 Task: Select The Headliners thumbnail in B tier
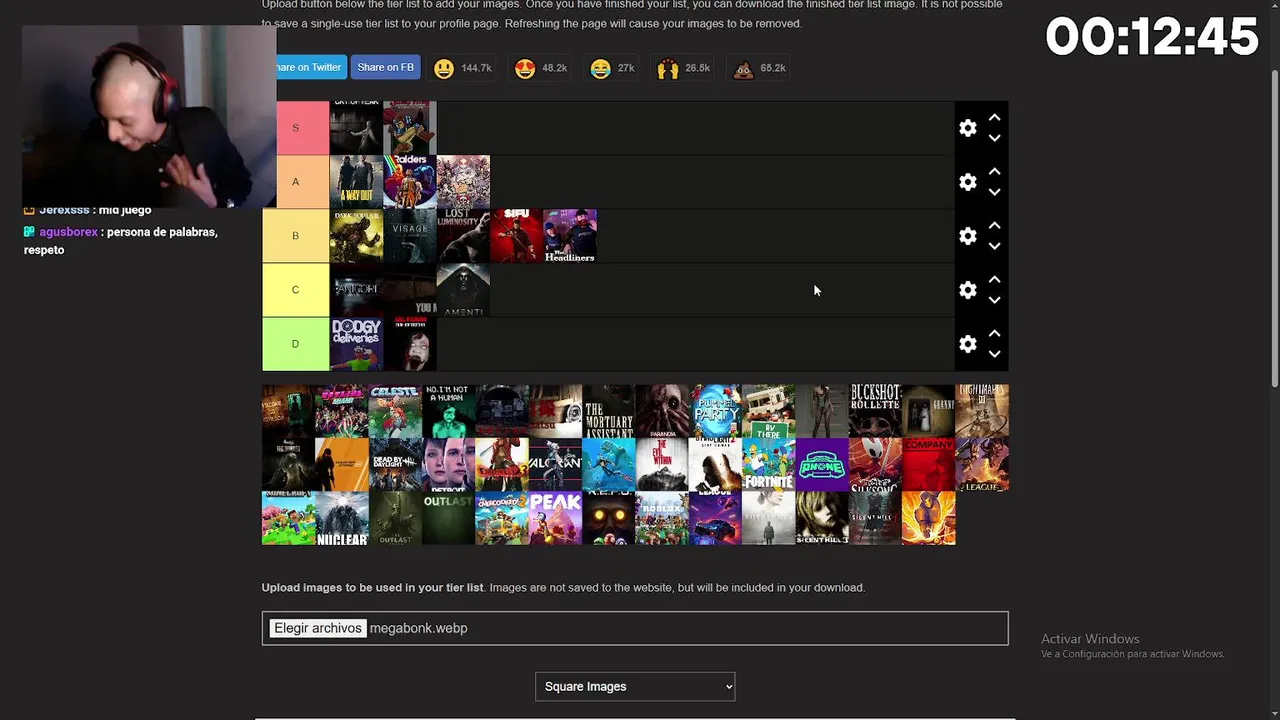tap(570, 236)
